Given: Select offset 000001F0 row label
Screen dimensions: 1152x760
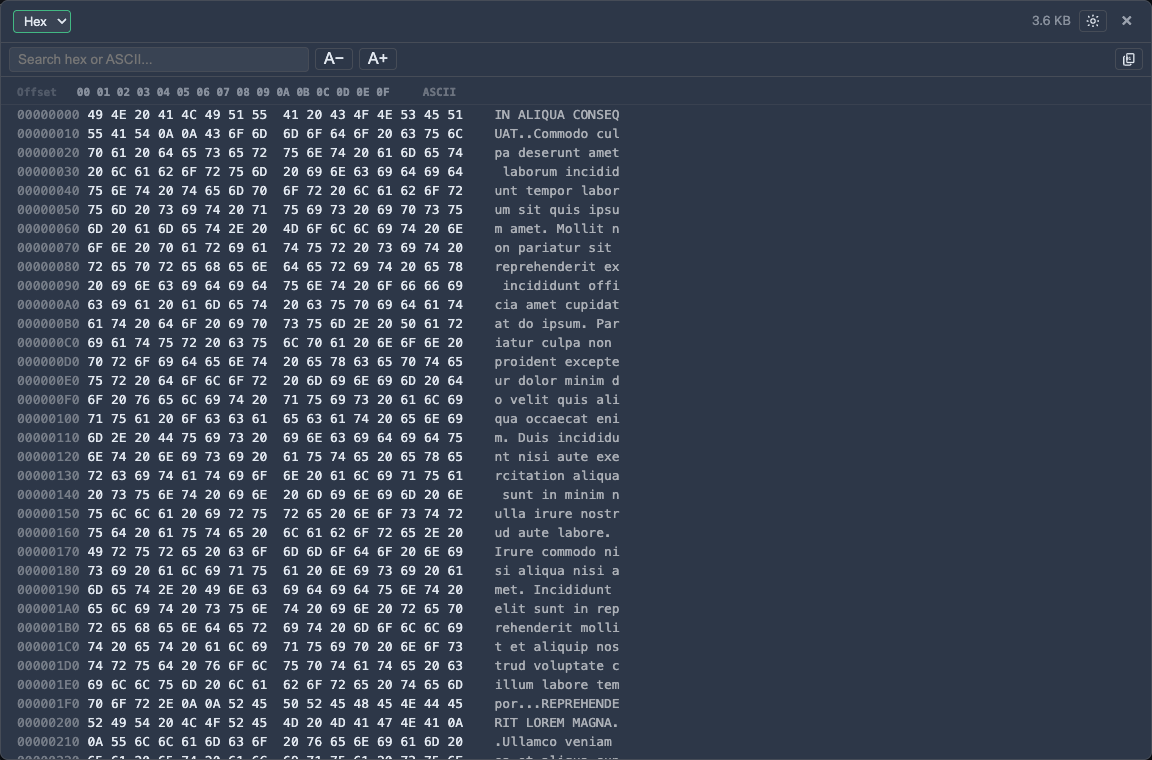Looking at the screenshot, I should (x=48, y=703).
